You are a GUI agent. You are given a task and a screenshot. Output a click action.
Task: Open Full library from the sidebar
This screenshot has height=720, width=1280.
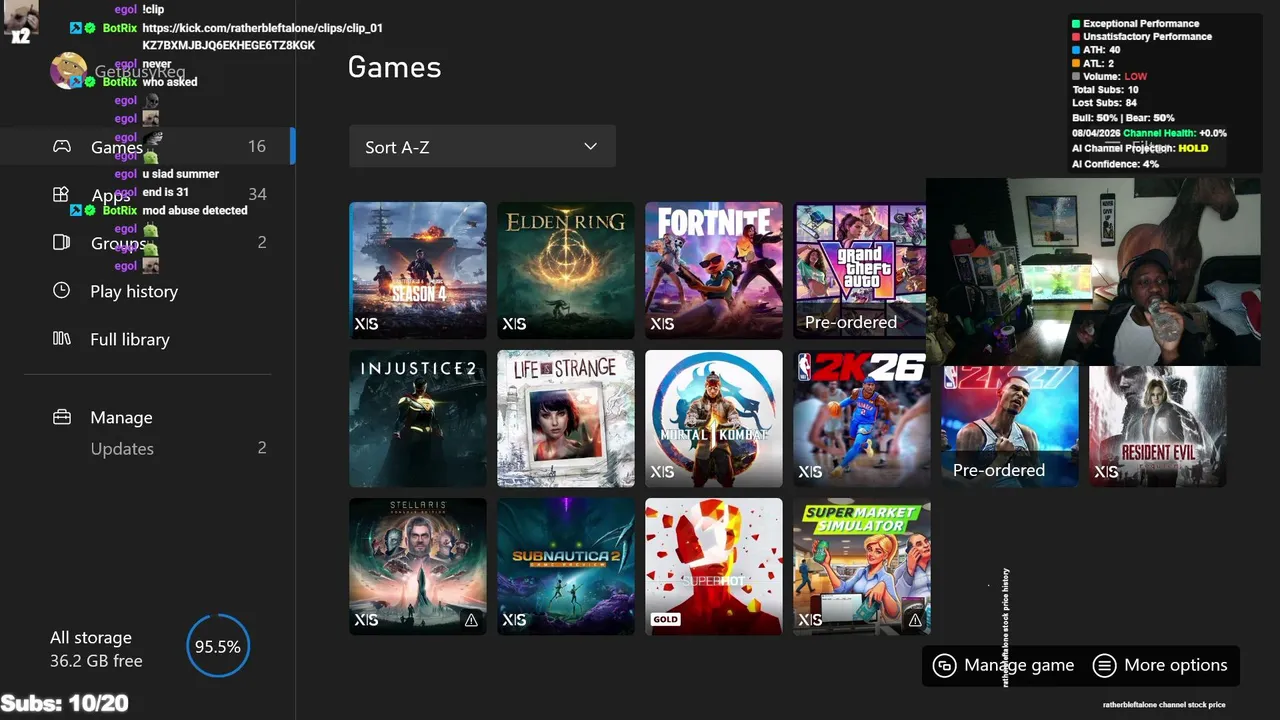pyautogui.click(x=130, y=339)
